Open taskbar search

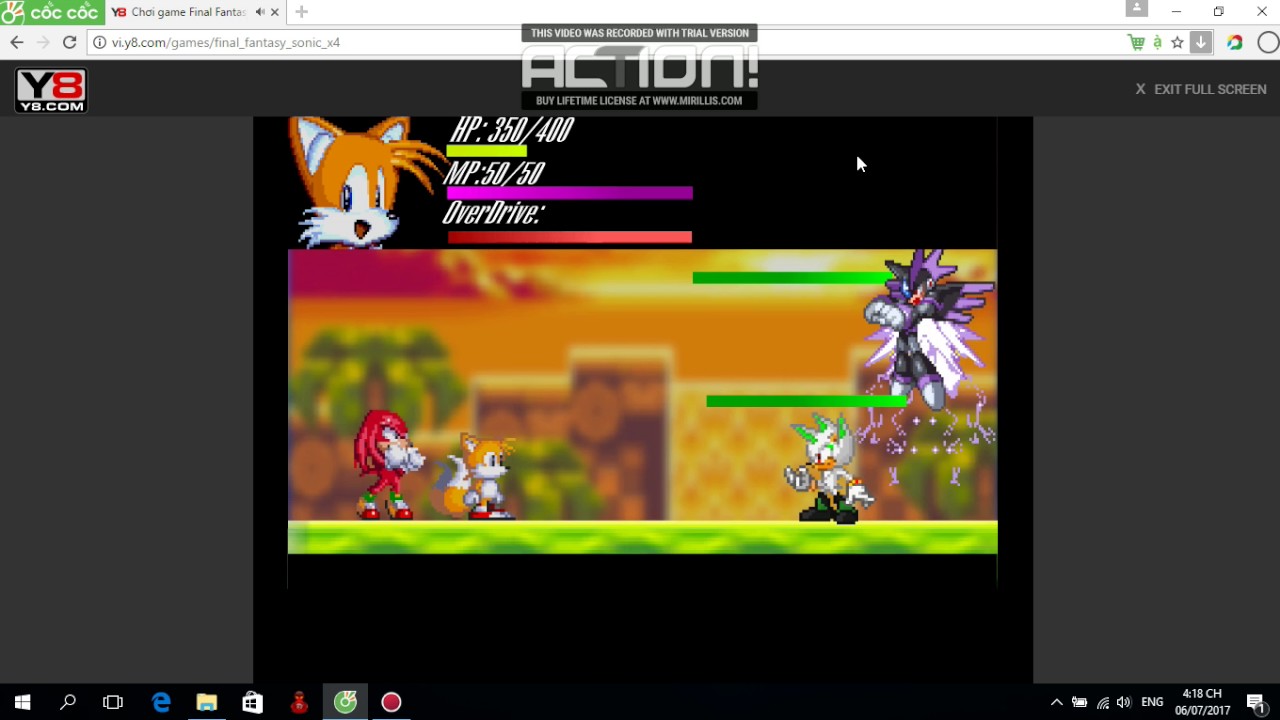[68, 702]
